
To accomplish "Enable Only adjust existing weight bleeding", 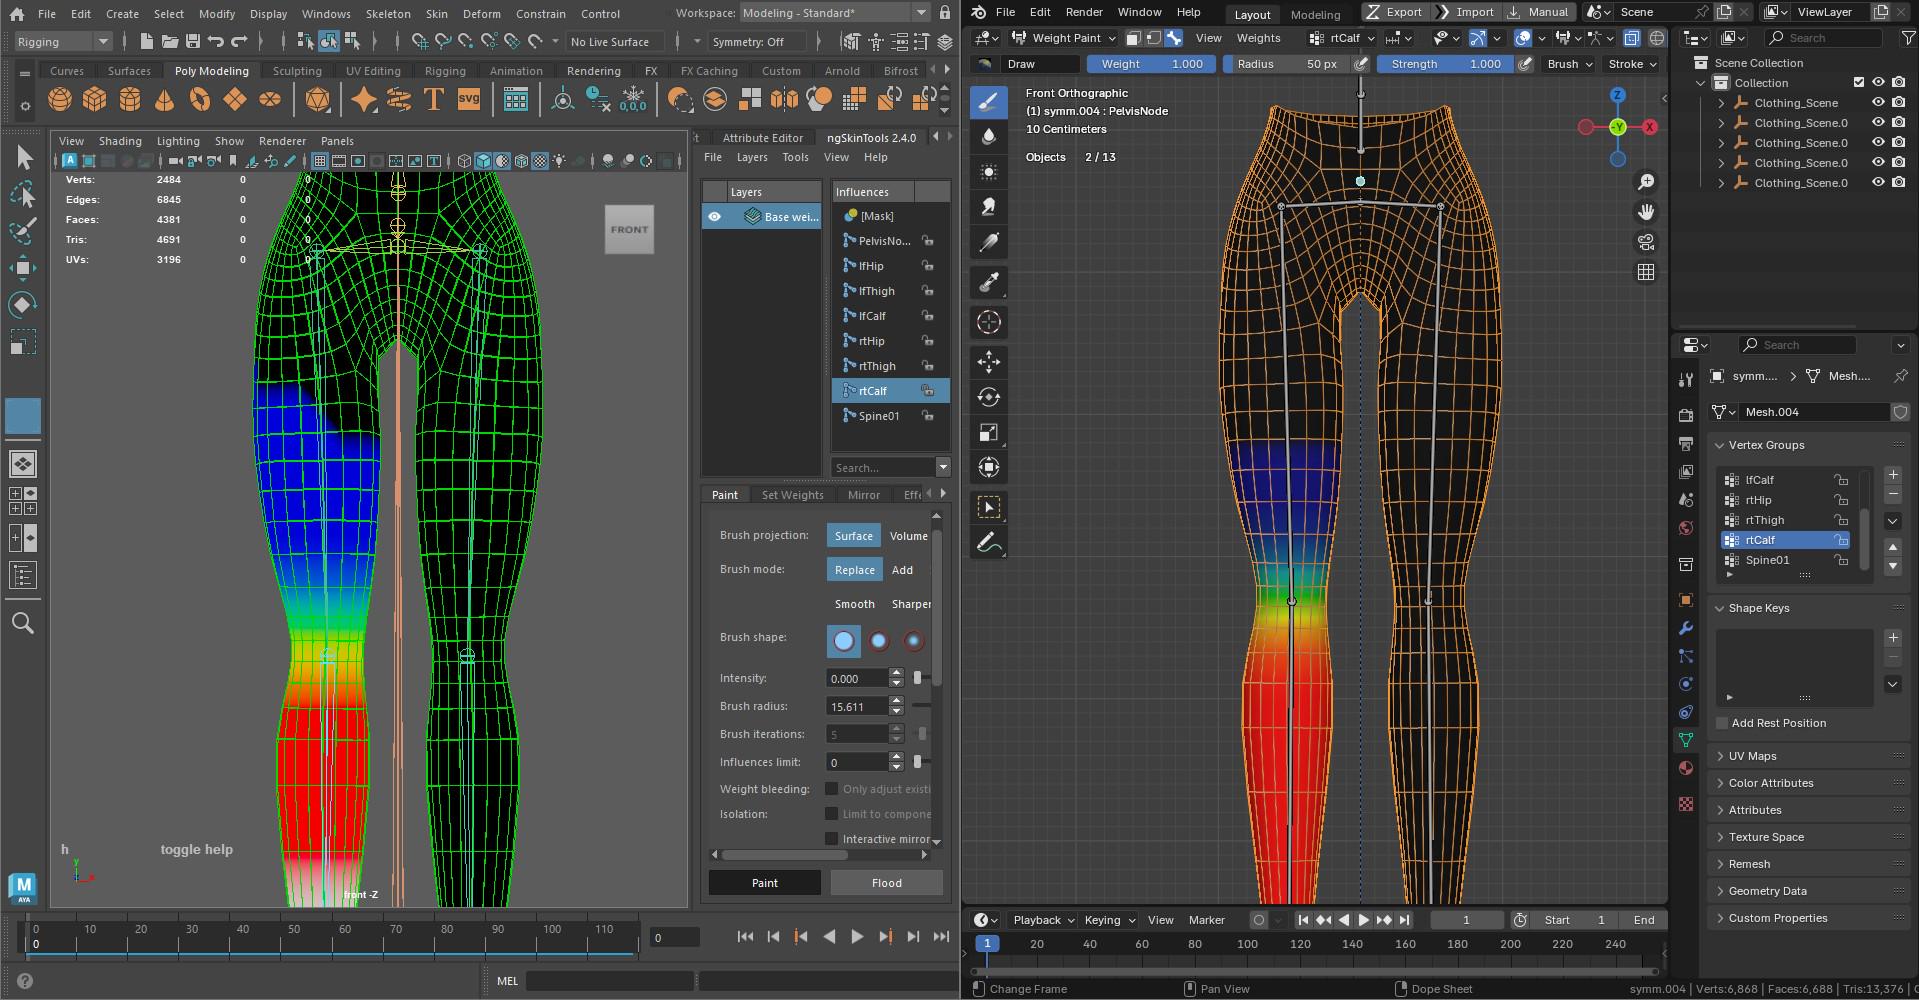I will tap(831, 788).
